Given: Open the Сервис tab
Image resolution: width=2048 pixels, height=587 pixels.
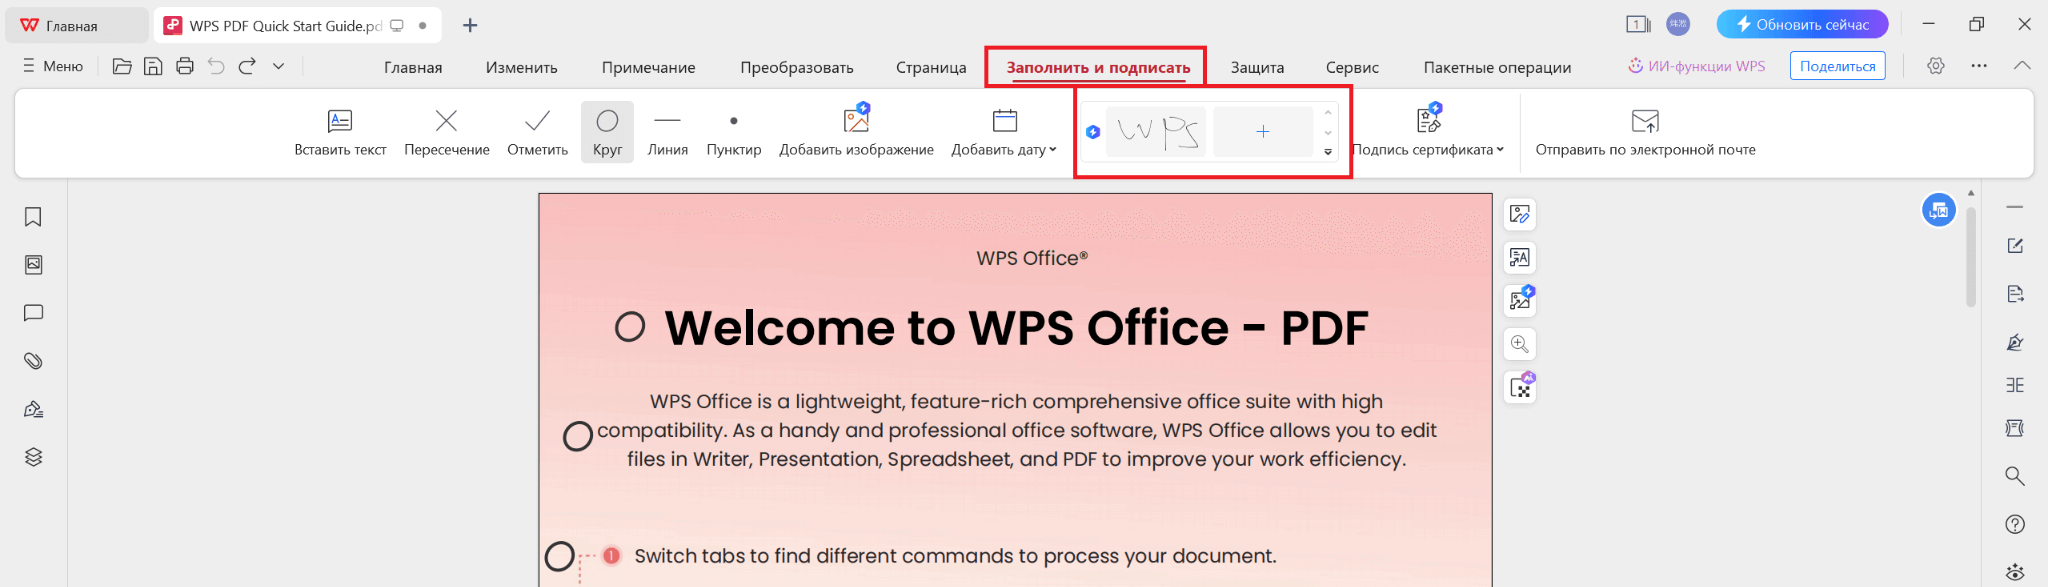Looking at the screenshot, I should point(1352,67).
